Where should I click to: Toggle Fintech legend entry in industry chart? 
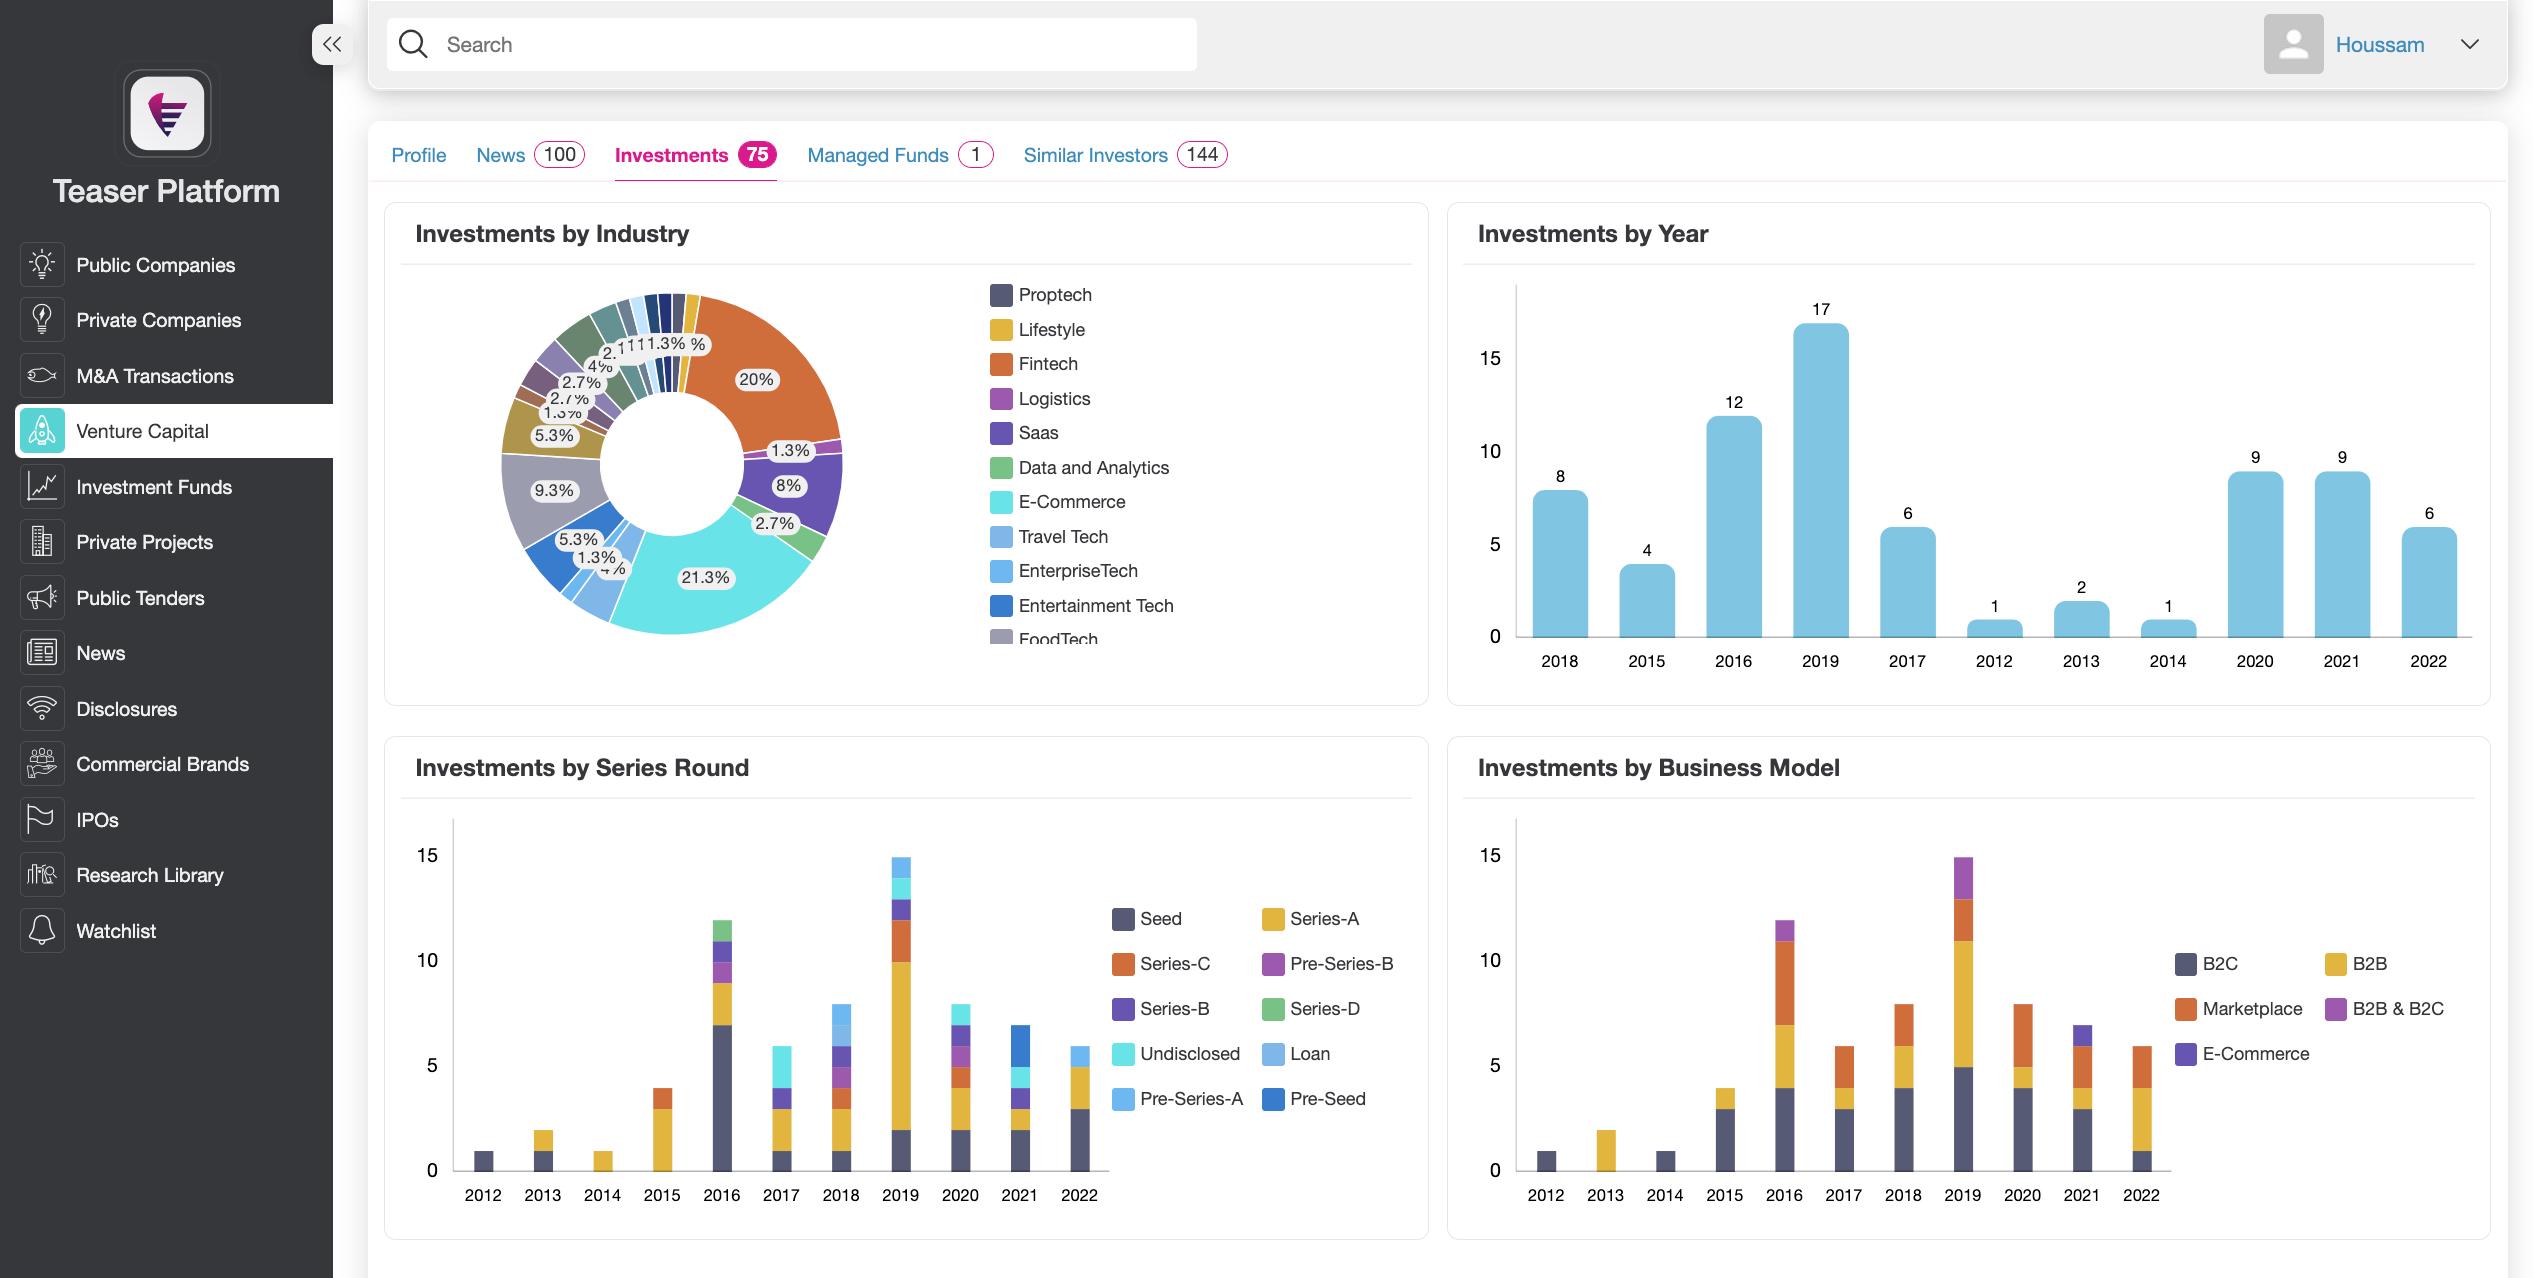coord(1047,364)
